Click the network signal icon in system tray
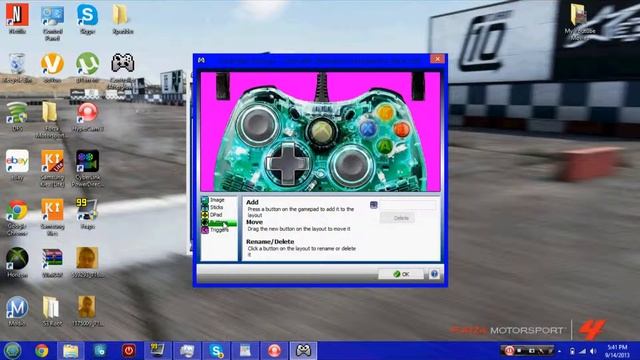The image size is (640, 360). click(x=582, y=351)
